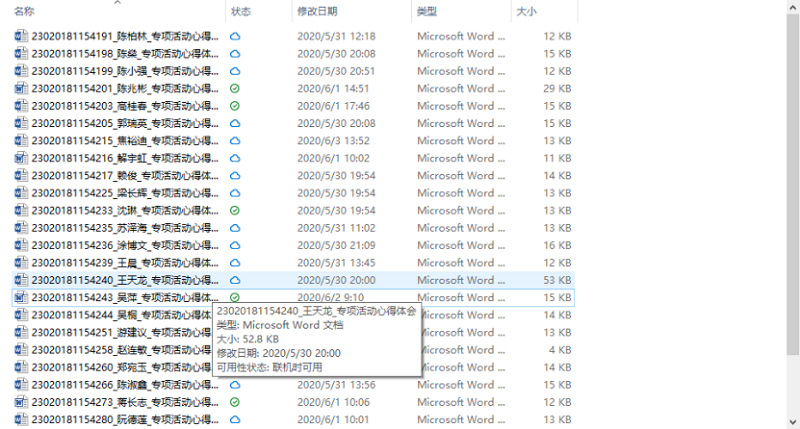The image size is (800, 429).
Task: Click the 类型 column header
Action: coord(427,11)
